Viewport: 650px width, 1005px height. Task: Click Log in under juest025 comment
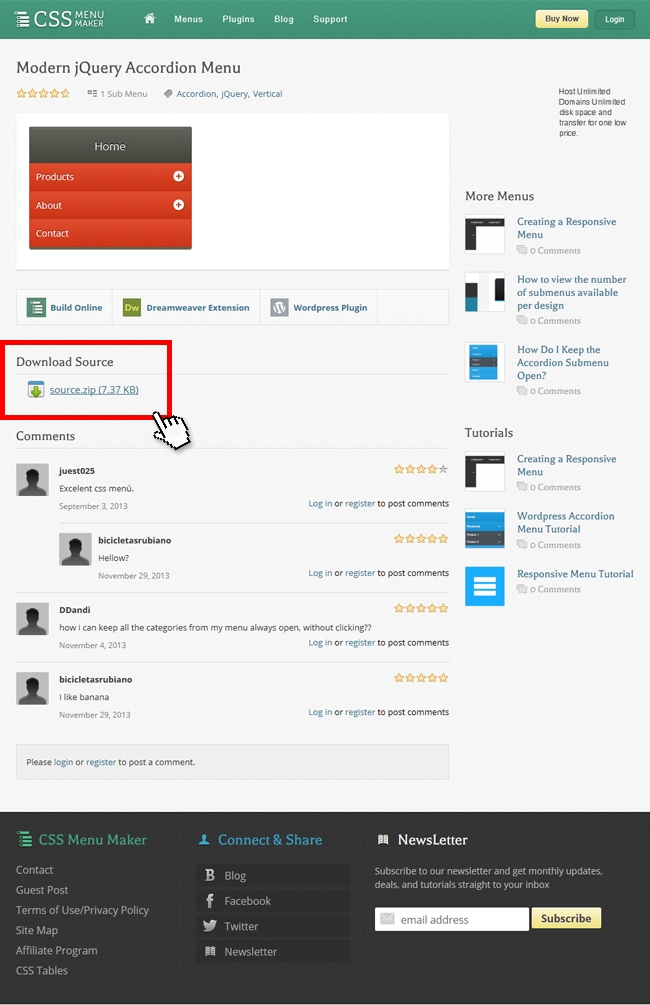click(x=320, y=503)
